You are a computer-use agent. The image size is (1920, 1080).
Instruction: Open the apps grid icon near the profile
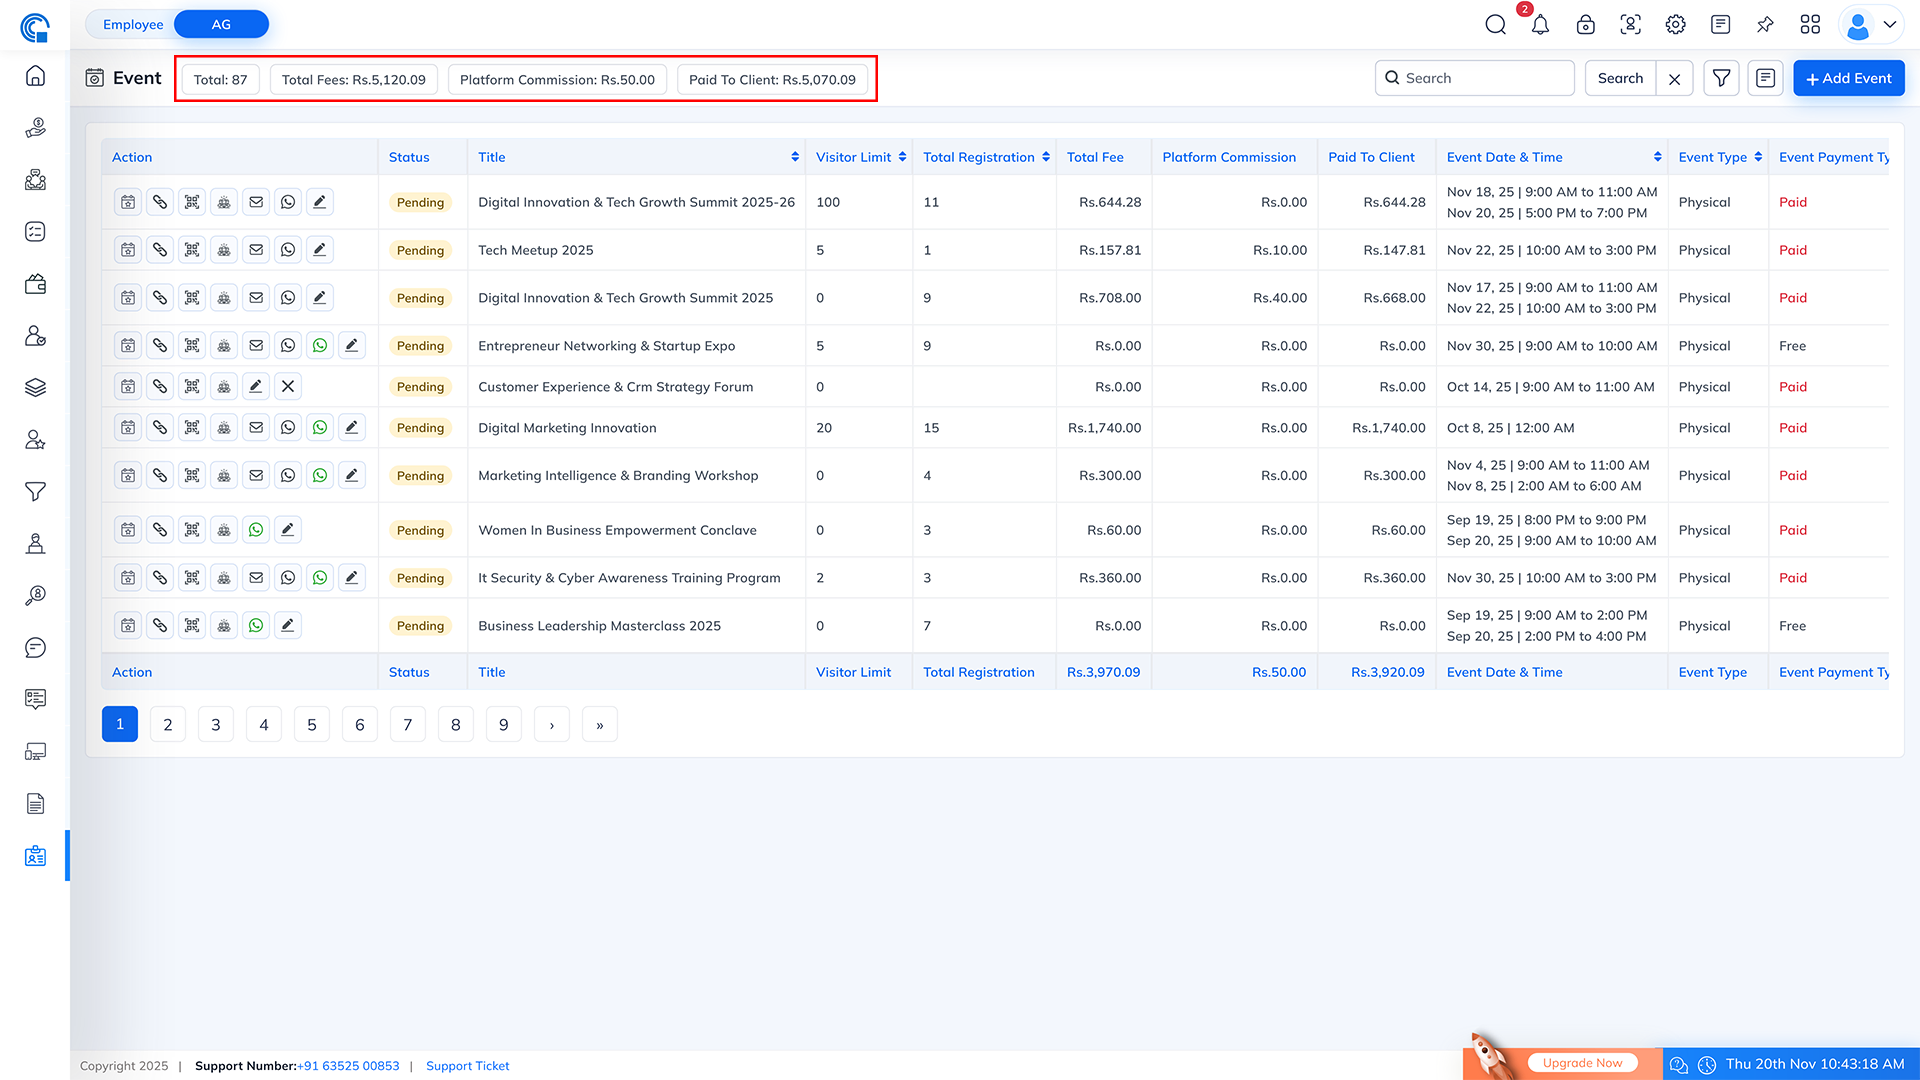coord(1810,24)
